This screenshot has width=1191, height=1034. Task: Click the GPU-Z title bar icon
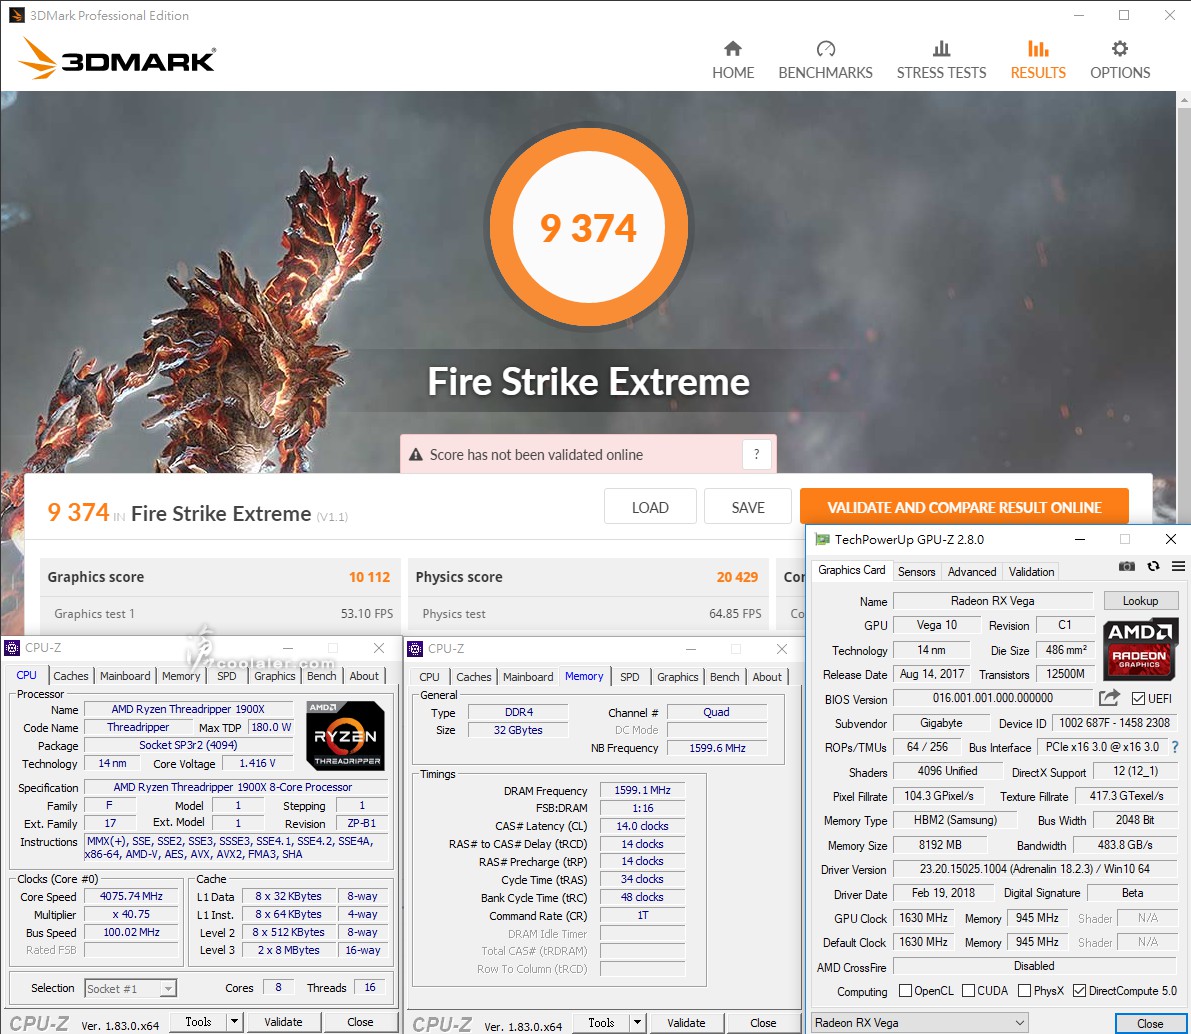pos(822,539)
